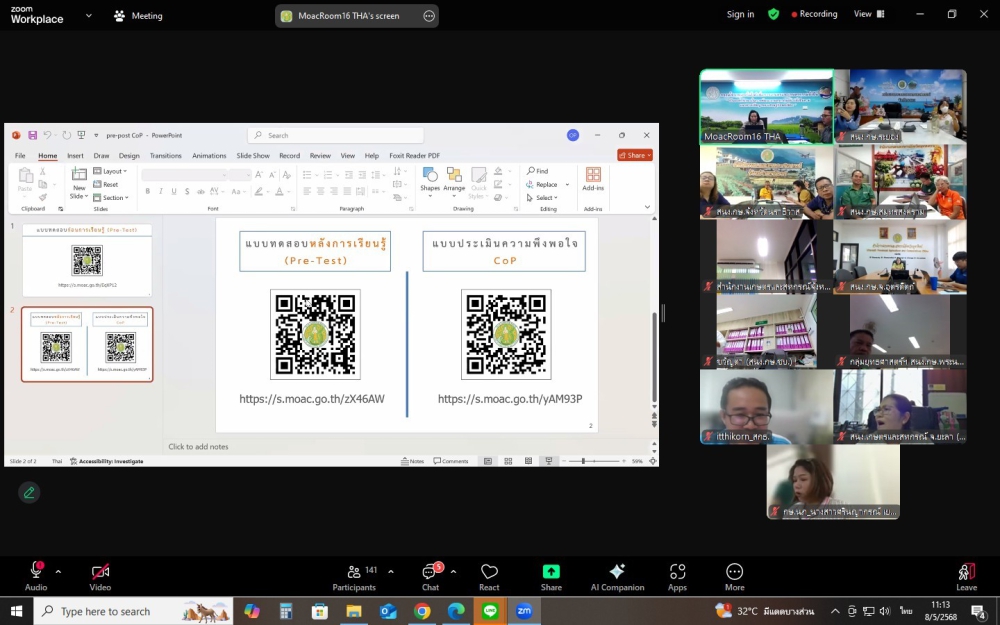Start video with the Video button
This screenshot has width=1000, height=625.
[x=100, y=575]
